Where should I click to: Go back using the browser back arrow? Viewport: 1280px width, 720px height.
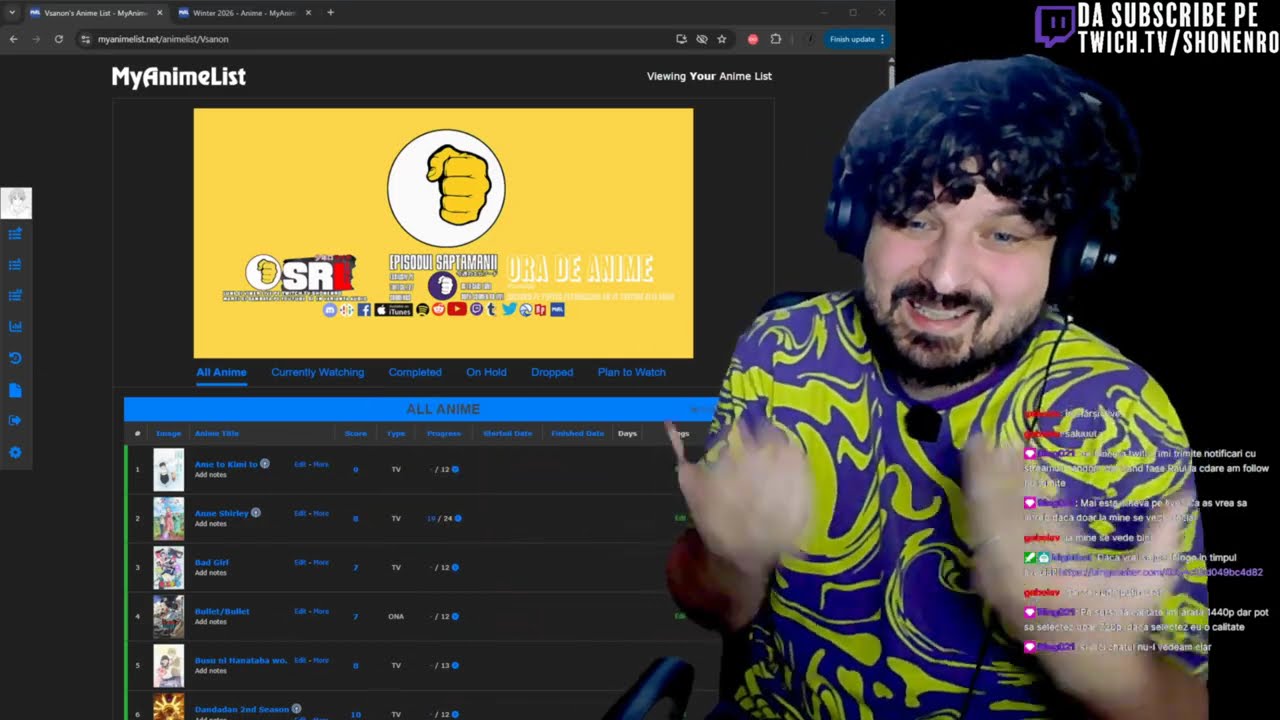(x=14, y=39)
